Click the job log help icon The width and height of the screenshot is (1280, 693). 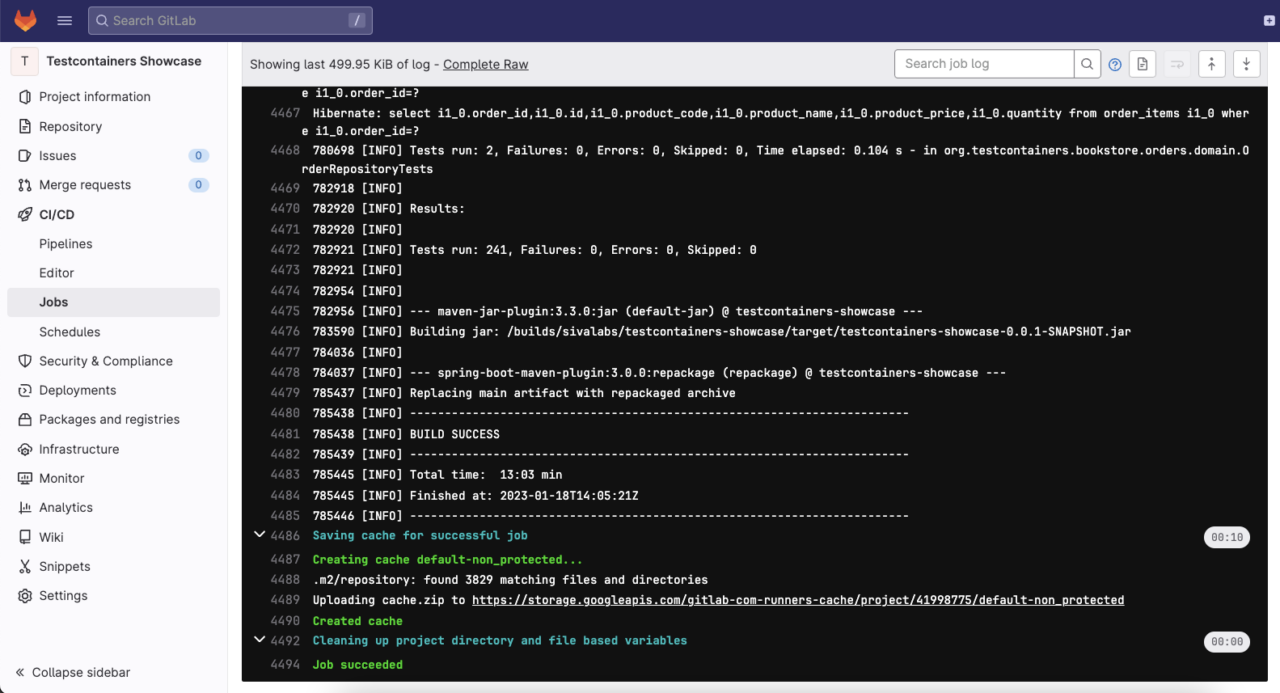point(1115,64)
